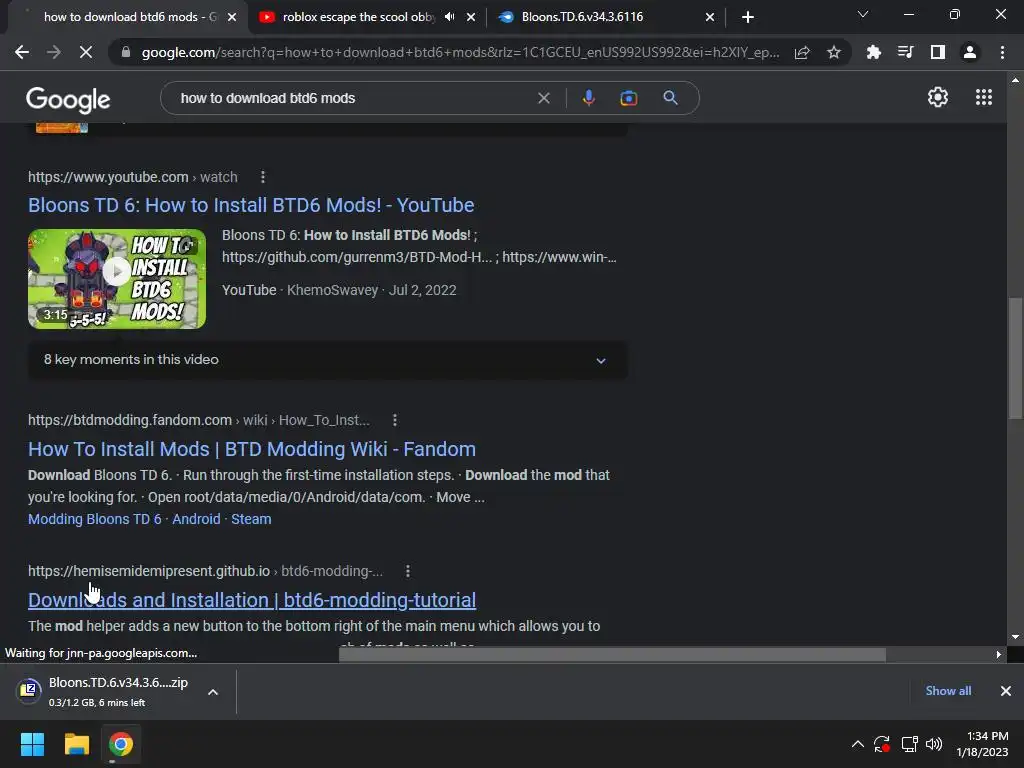
Task: Open the taskbar clock showing 1:34 PM
Action: [x=982, y=744]
